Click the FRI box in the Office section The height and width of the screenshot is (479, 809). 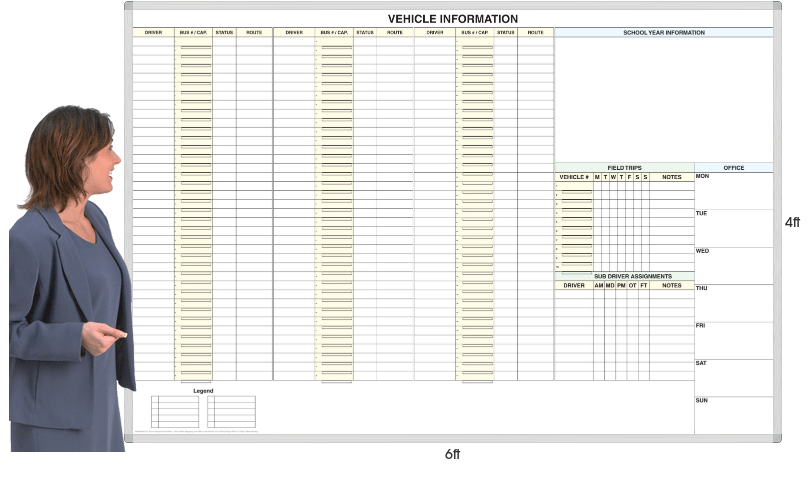[x=733, y=340]
